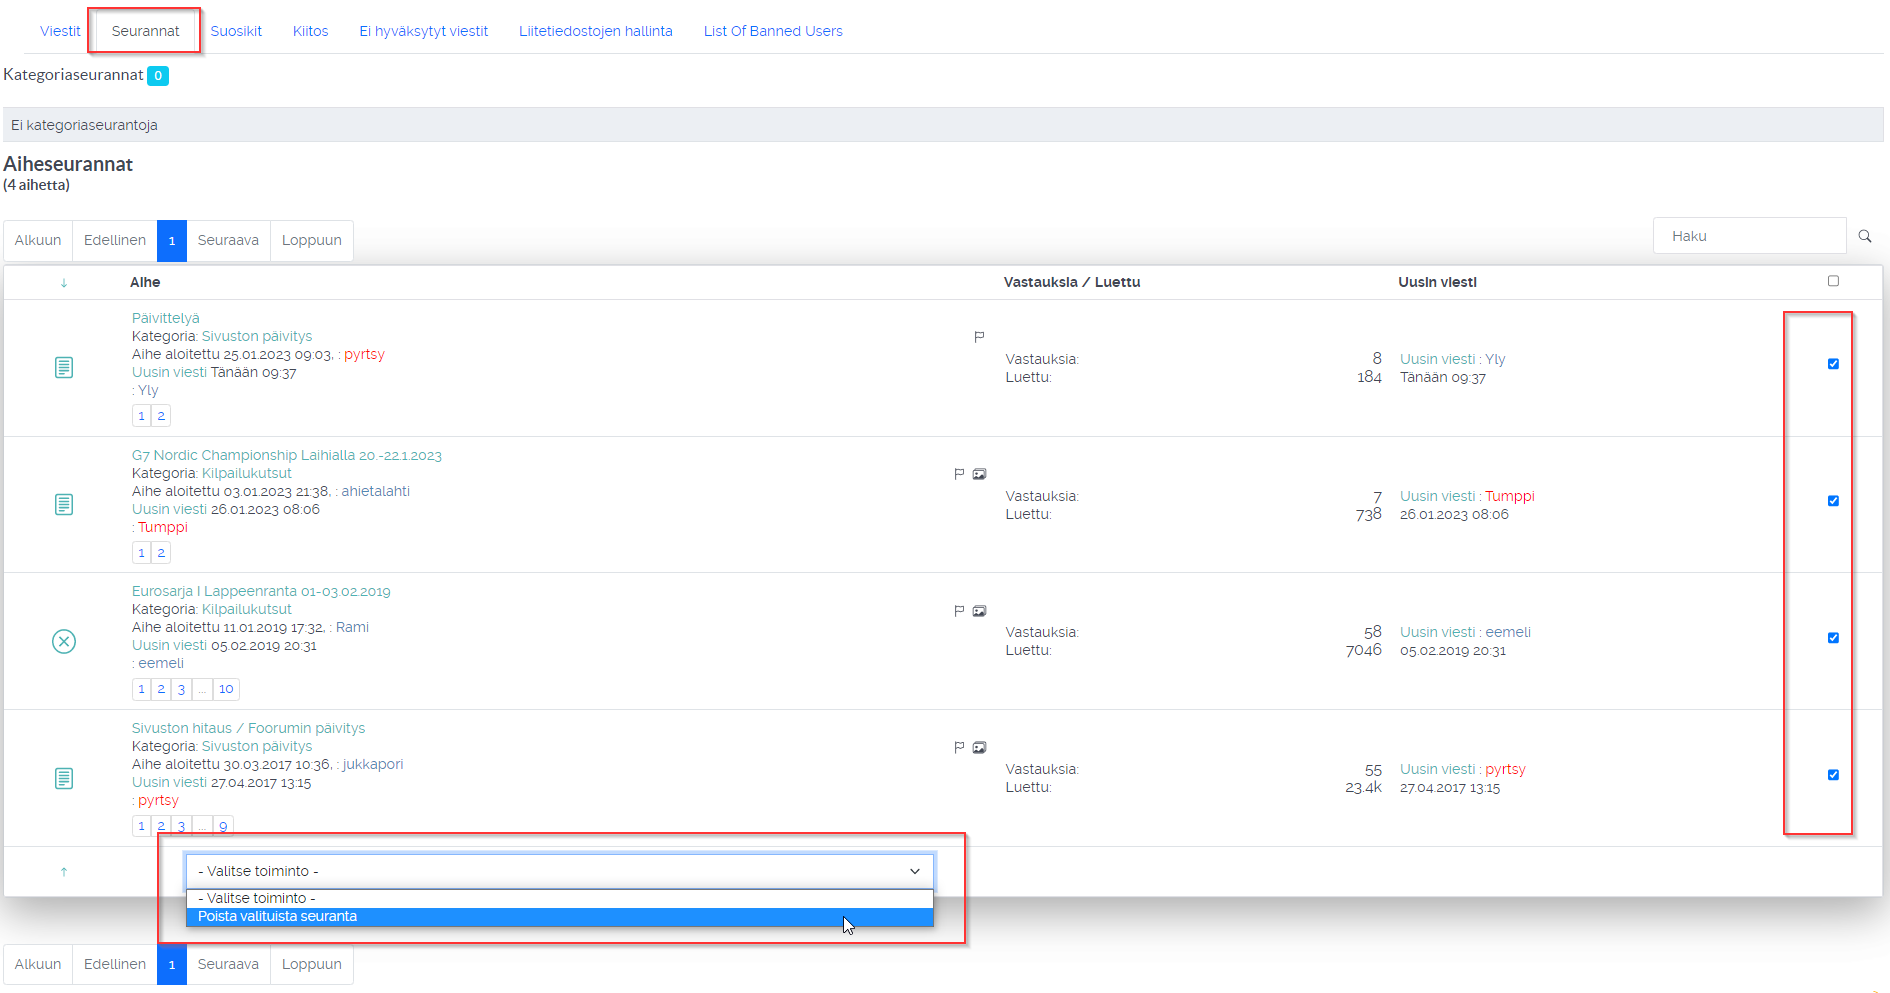Click the top Seuraava pagination button
1890x993 pixels.
[228, 240]
